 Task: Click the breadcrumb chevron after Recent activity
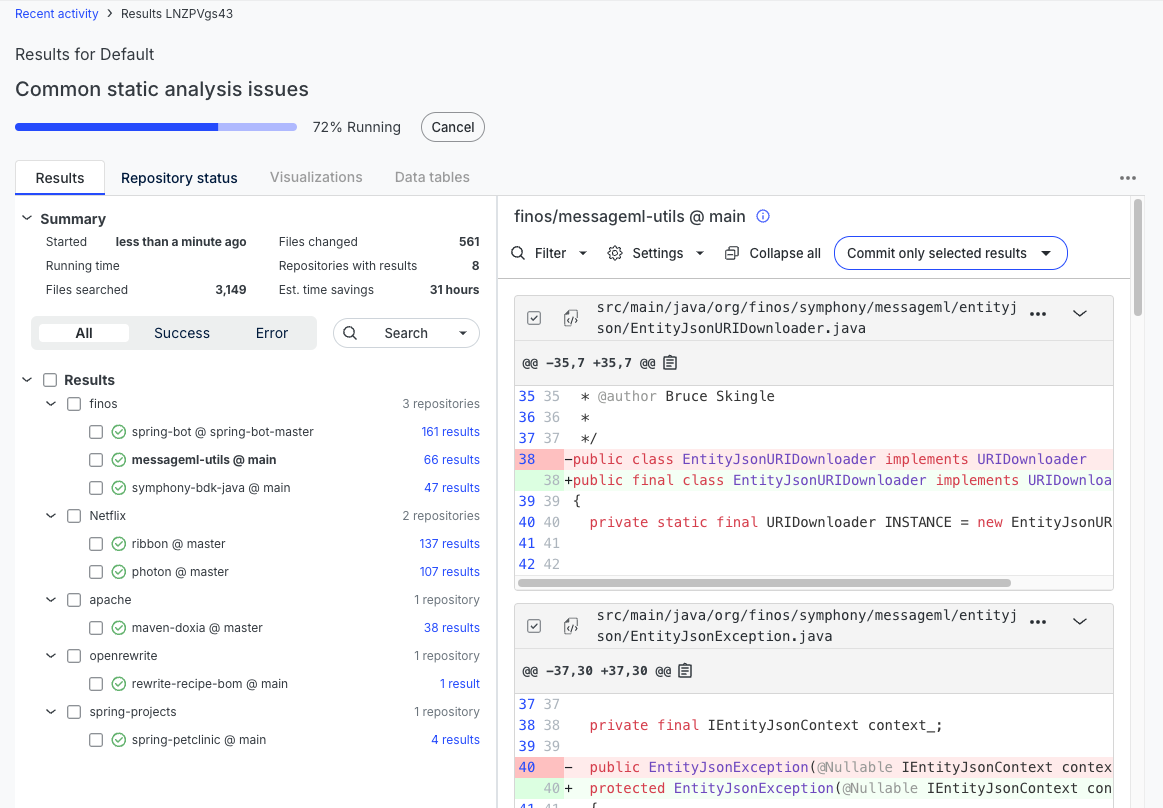tap(110, 13)
